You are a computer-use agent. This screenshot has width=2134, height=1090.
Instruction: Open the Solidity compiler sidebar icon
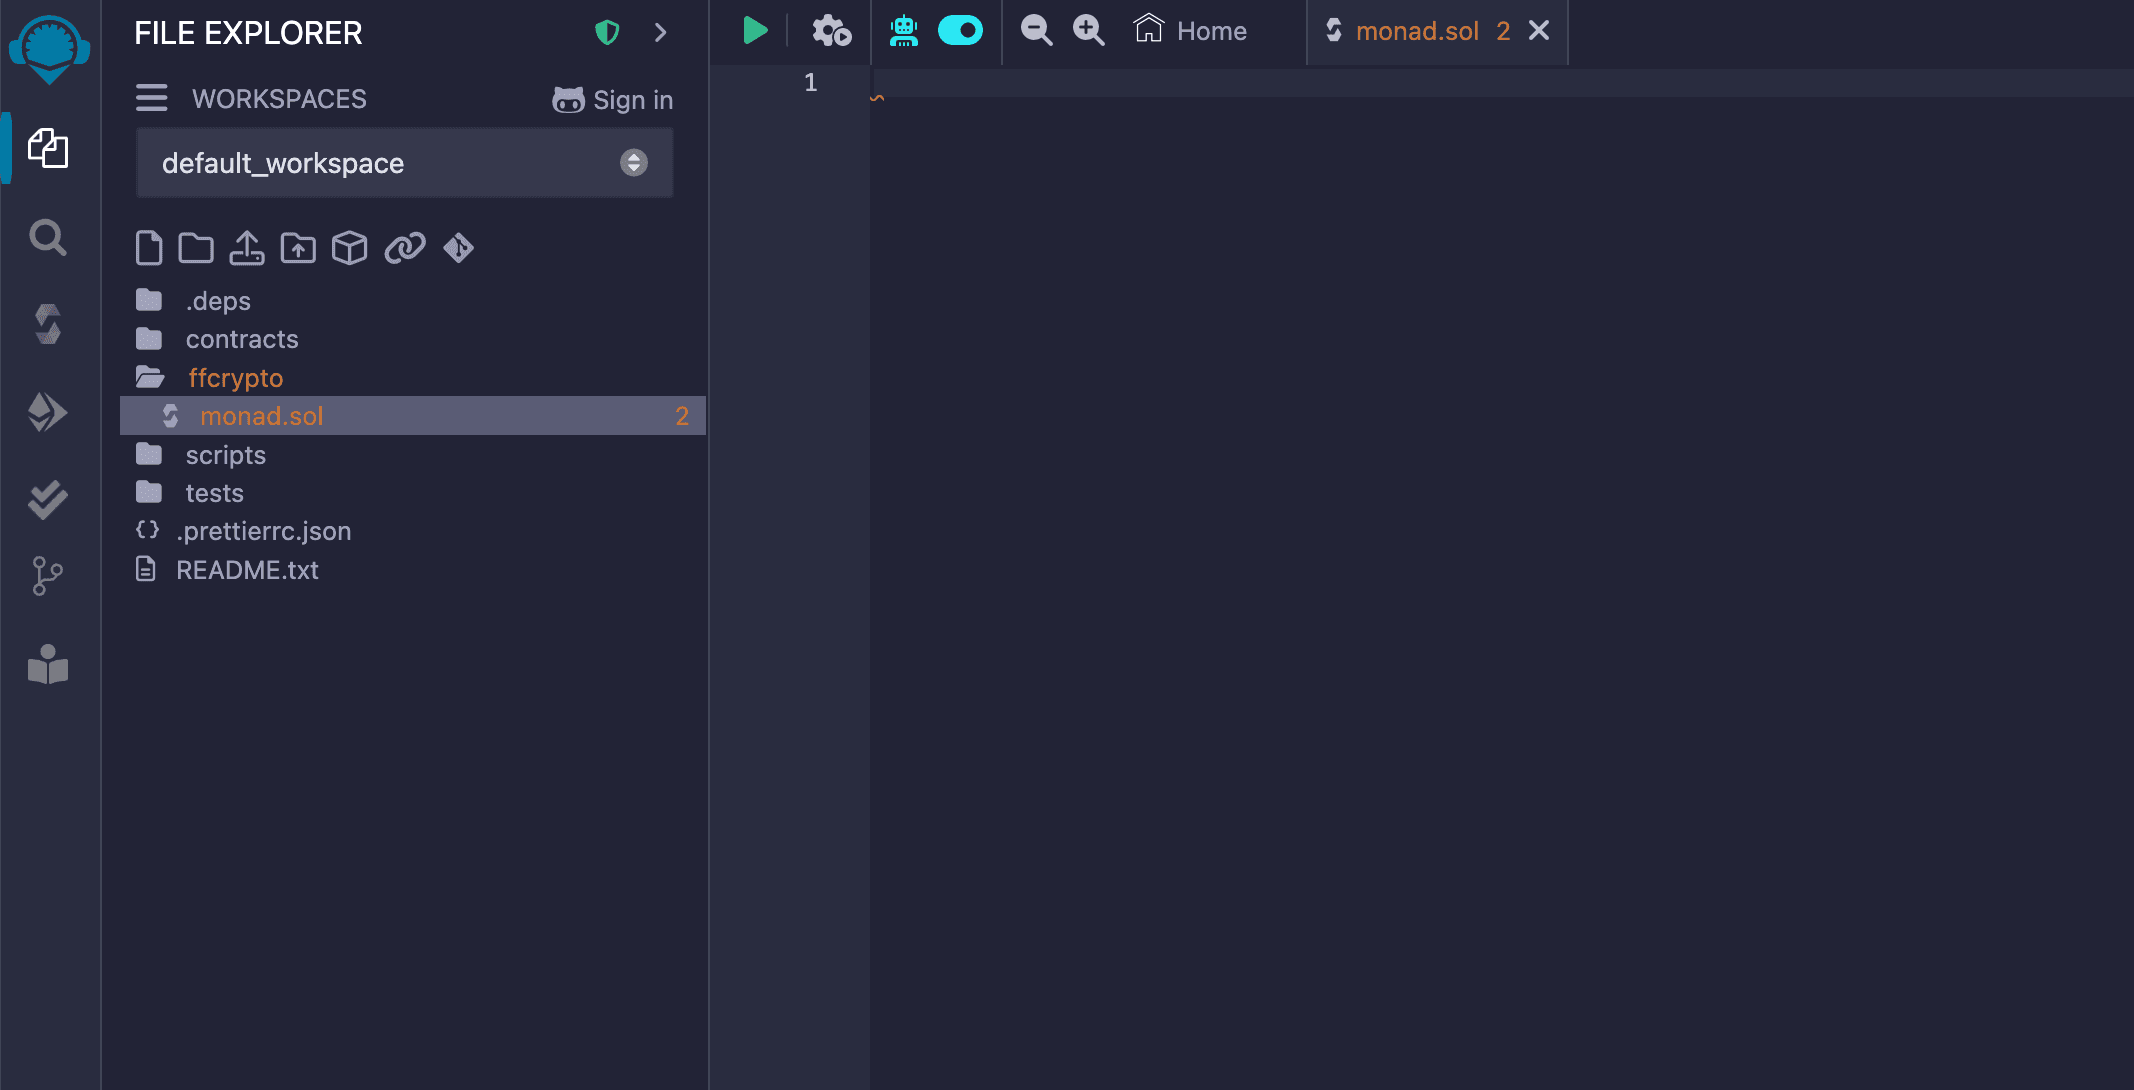[x=48, y=324]
